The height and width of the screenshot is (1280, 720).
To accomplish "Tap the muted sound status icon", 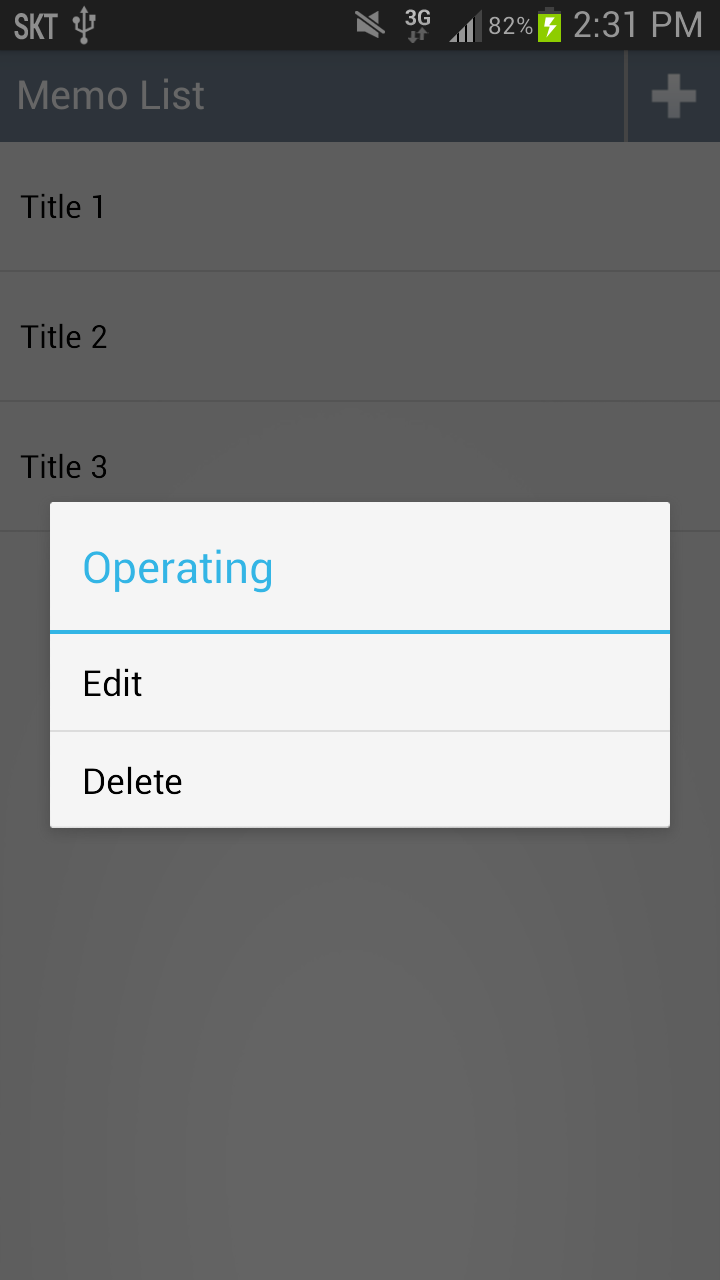I will click(x=370, y=25).
